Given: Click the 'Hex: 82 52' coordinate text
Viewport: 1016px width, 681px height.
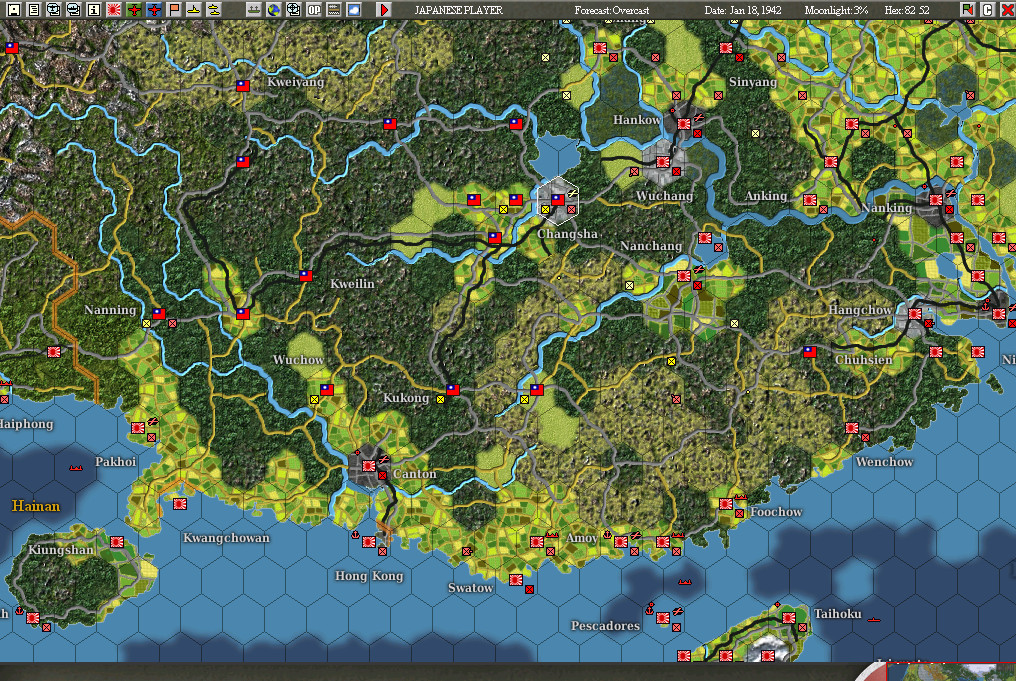Looking at the screenshot, I should [906, 10].
